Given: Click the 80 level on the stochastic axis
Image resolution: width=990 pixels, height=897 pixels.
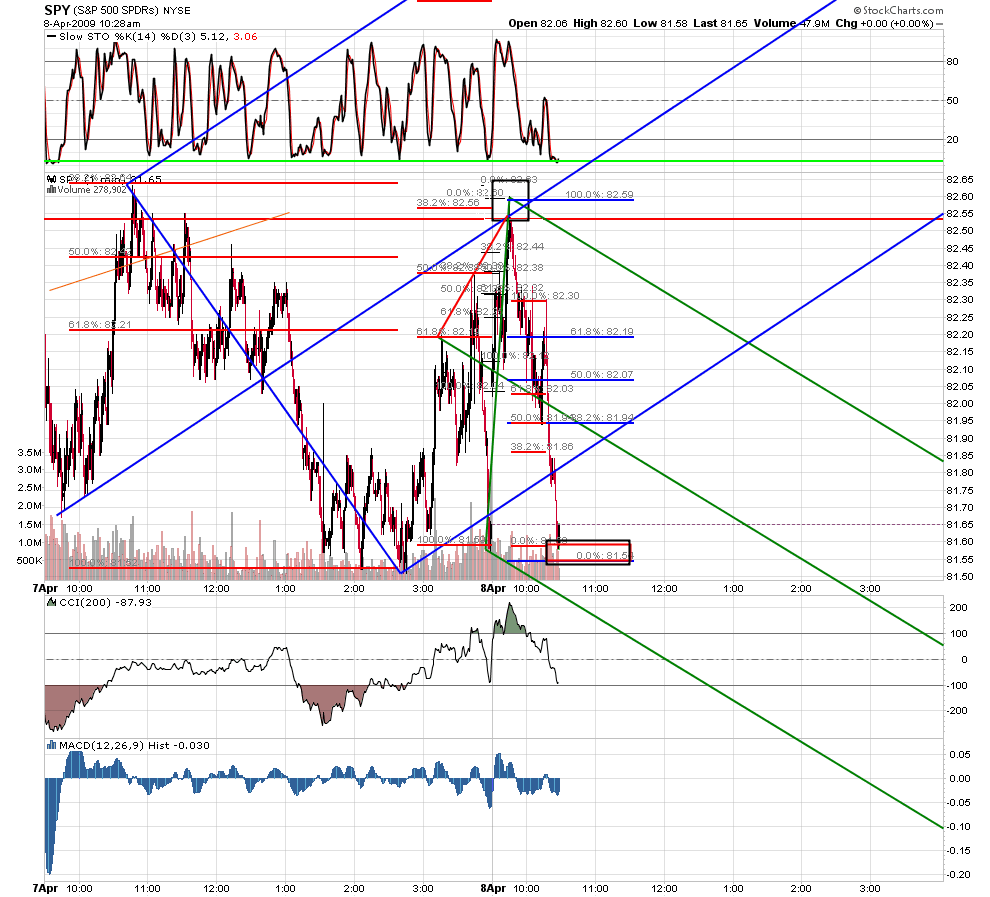Looking at the screenshot, I should pos(952,62).
